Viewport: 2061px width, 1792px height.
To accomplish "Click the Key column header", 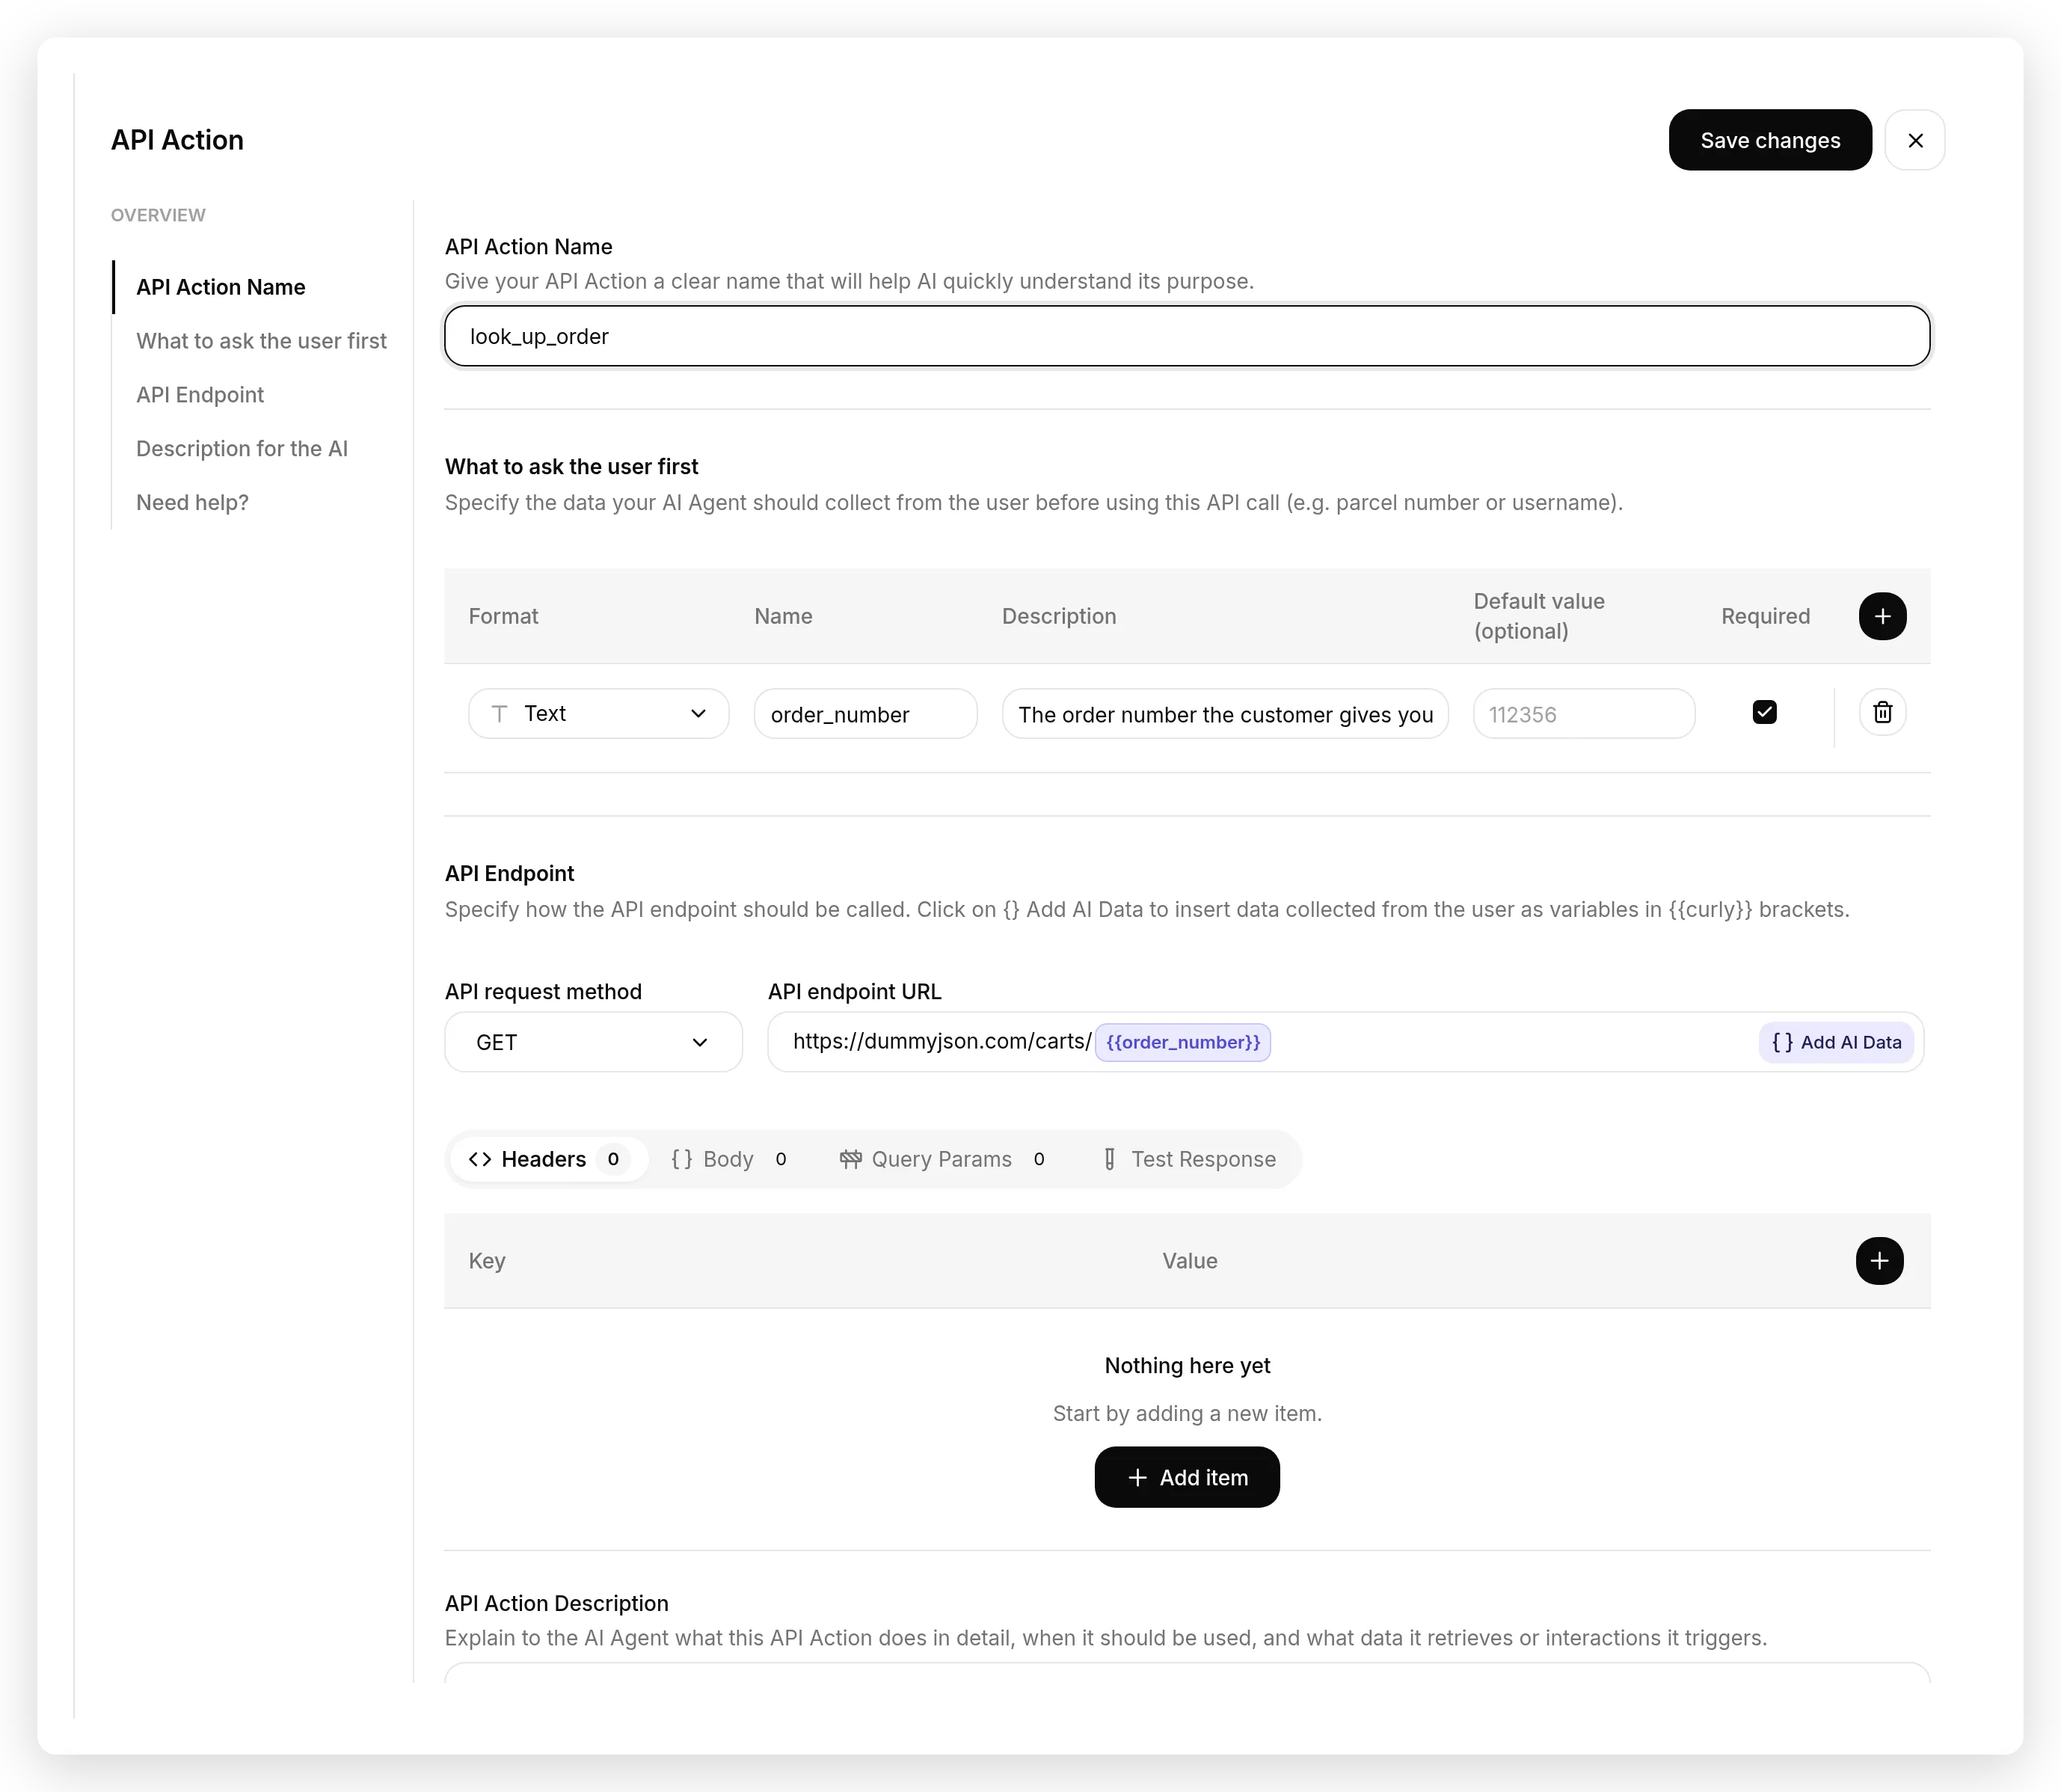I will tap(487, 1260).
